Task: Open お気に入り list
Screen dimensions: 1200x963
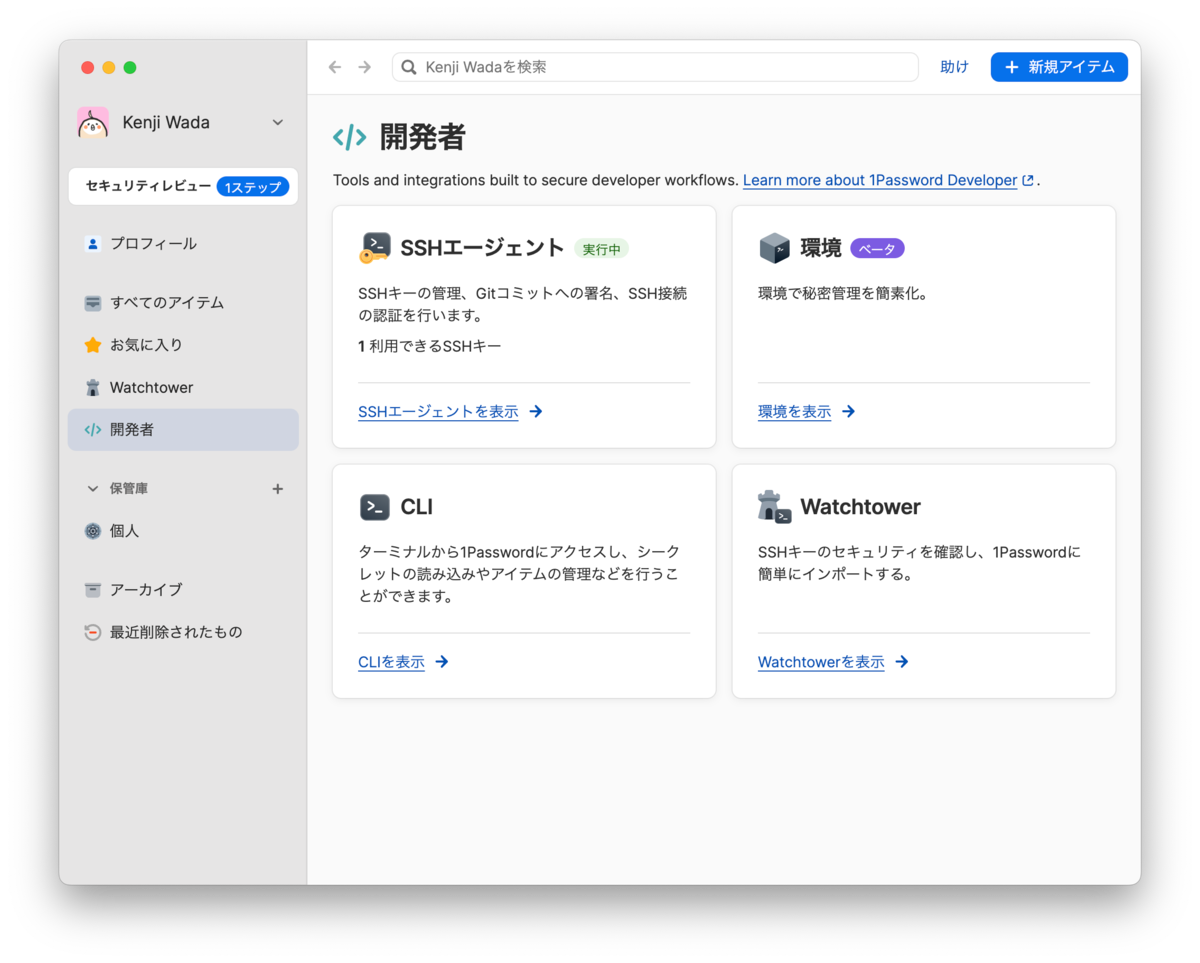Action: (183, 345)
